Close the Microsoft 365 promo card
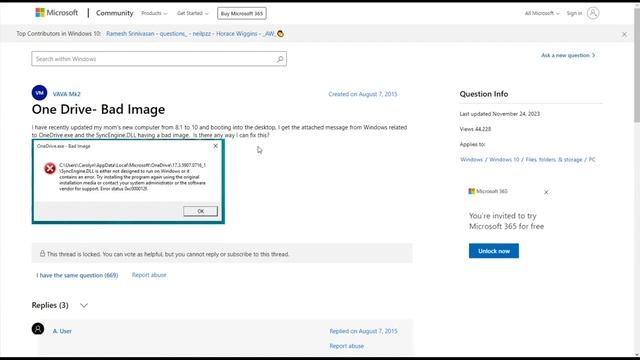The height and width of the screenshot is (360, 640). coord(546,192)
